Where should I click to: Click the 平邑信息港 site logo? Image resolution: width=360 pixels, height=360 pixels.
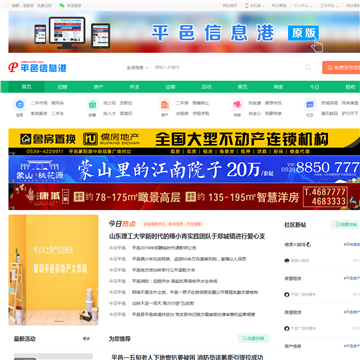tap(37, 67)
